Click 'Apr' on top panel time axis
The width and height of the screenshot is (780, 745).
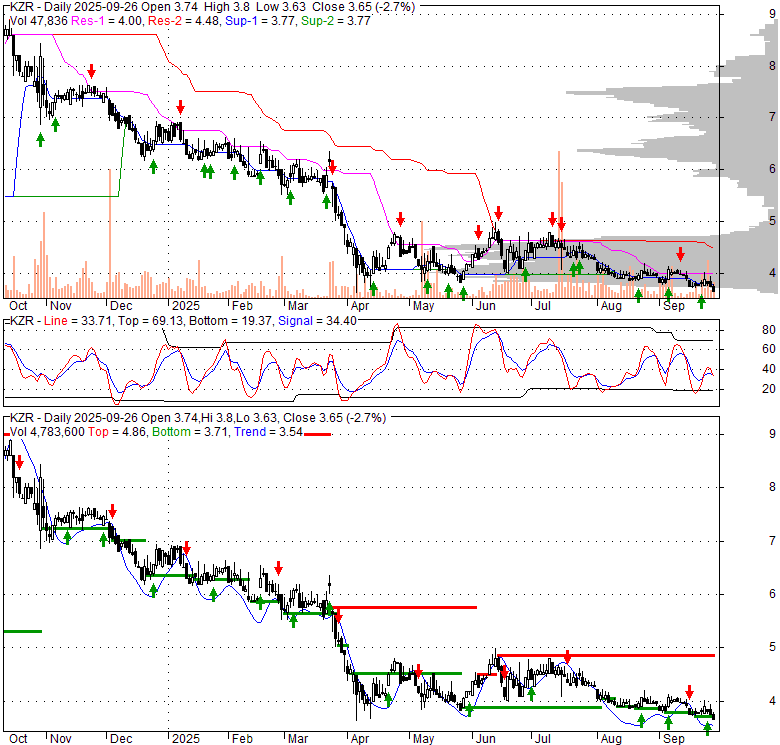pyautogui.click(x=360, y=306)
